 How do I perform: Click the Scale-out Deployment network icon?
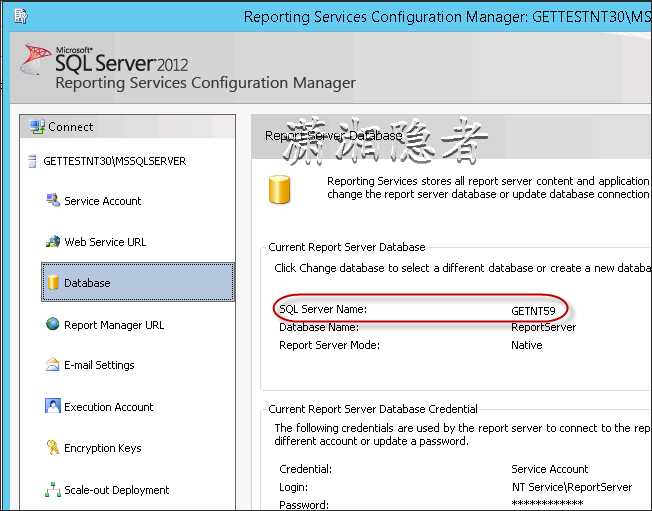[x=53, y=490]
